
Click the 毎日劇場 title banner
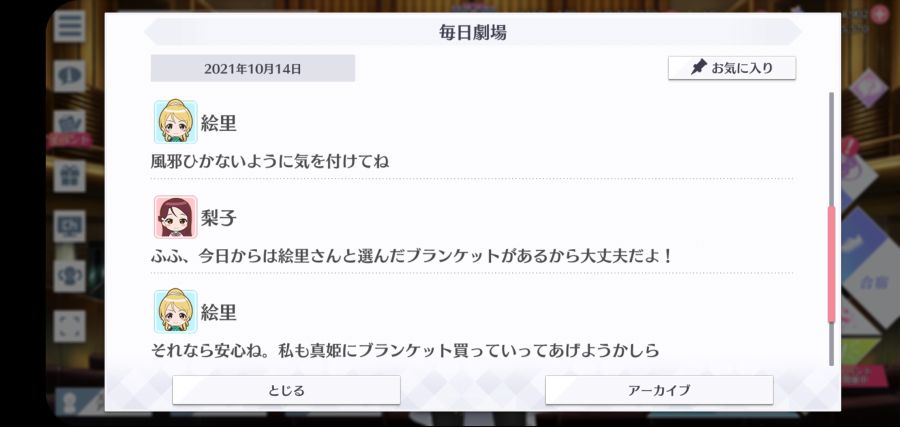pyautogui.click(x=472, y=32)
